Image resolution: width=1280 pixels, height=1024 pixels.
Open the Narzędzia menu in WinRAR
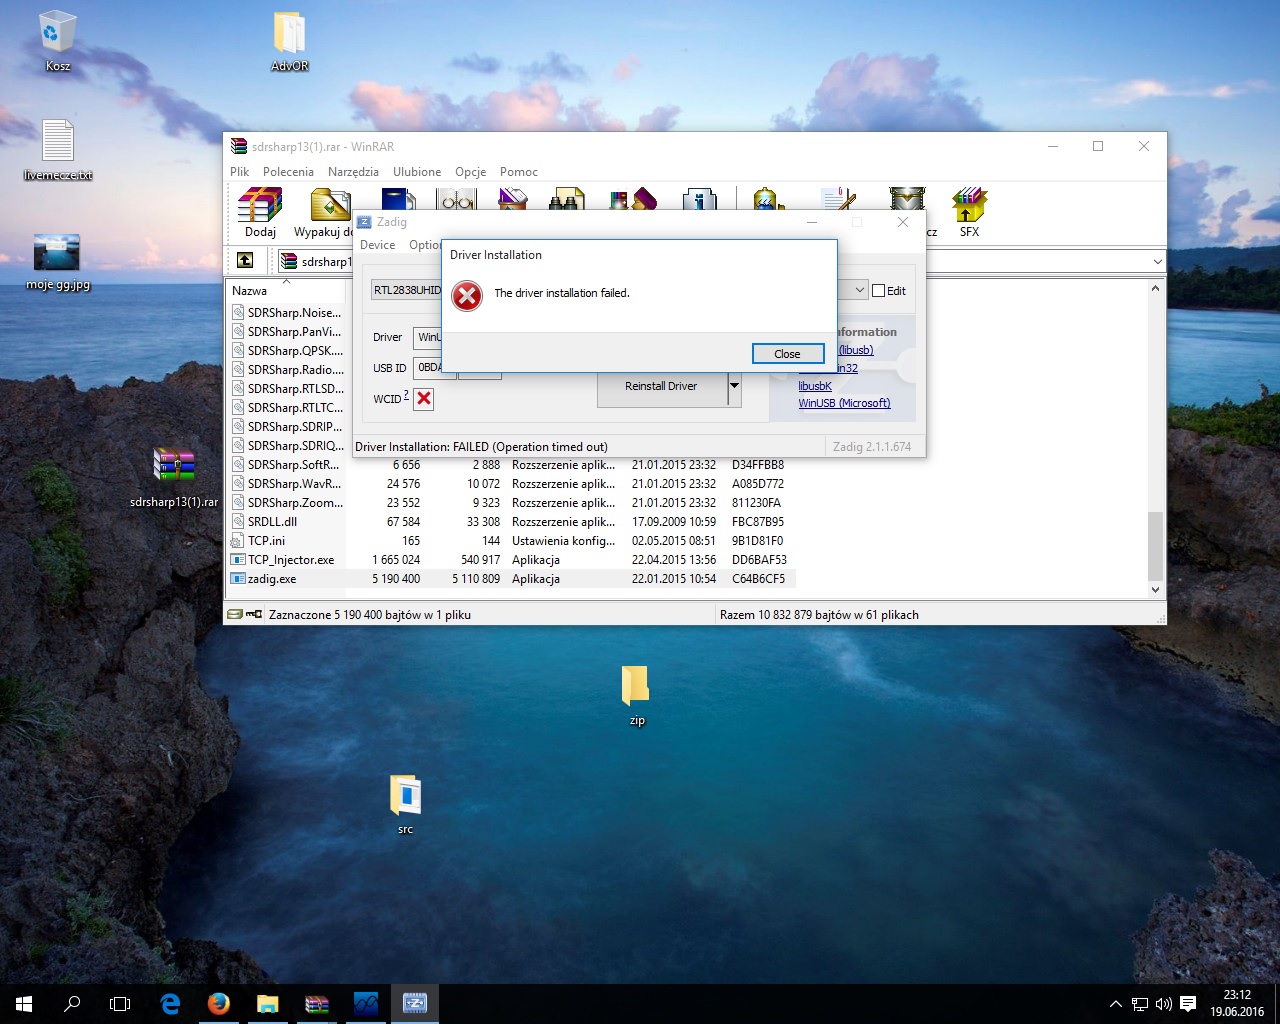353,172
